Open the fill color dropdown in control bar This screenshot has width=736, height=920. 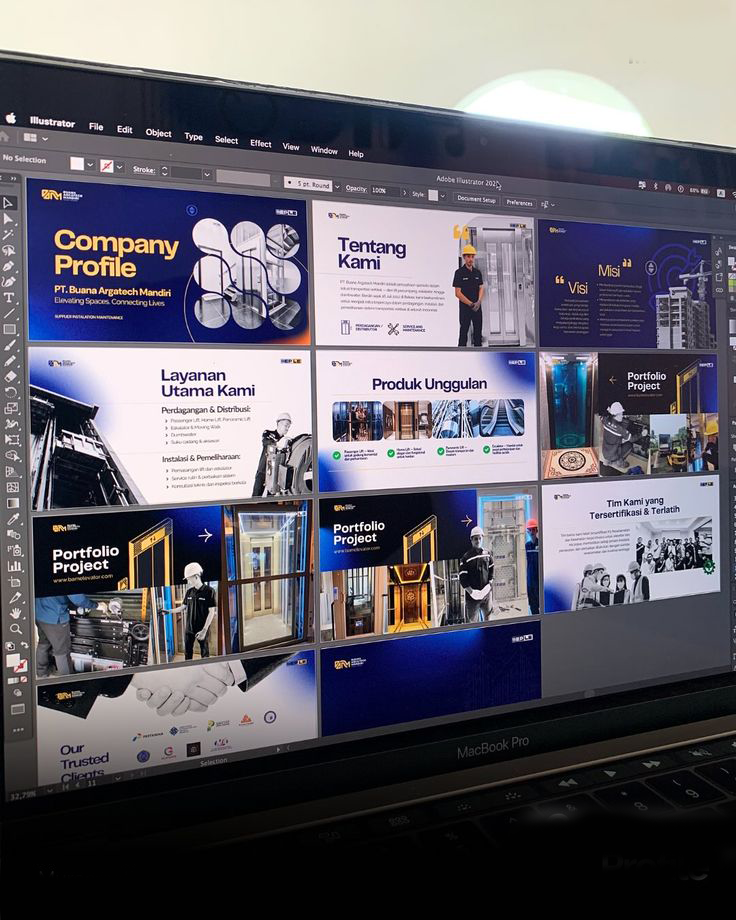pos(90,165)
